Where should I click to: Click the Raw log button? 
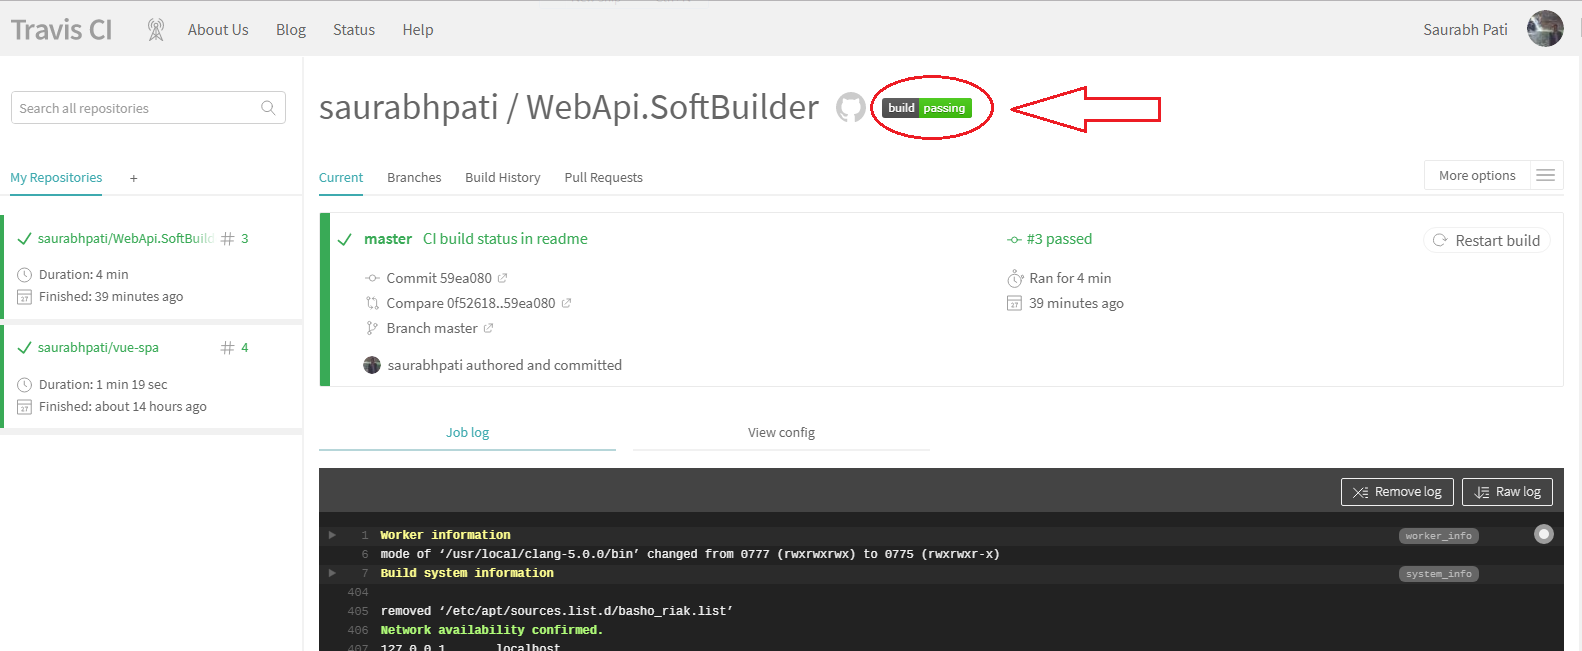click(1507, 492)
